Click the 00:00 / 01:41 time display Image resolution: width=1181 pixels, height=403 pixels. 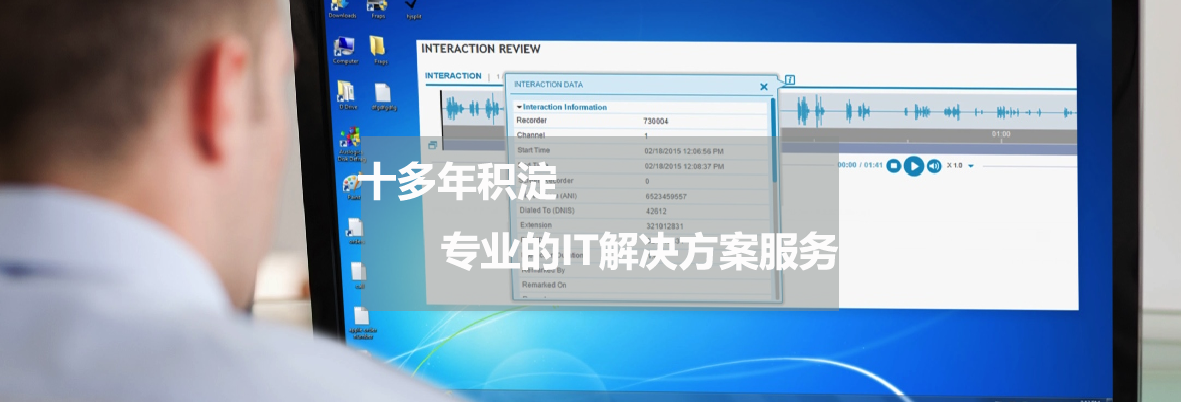pos(860,165)
